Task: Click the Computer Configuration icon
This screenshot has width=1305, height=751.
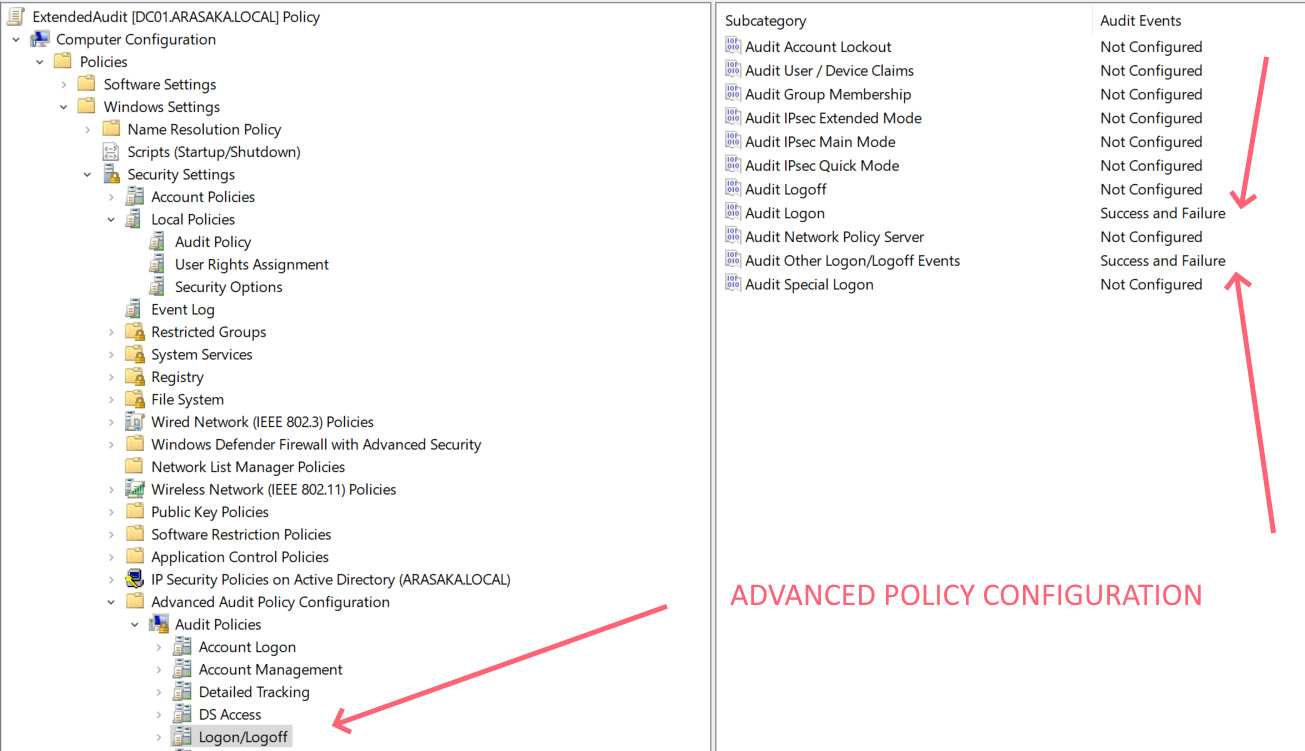Action: [x=40, y=39]
